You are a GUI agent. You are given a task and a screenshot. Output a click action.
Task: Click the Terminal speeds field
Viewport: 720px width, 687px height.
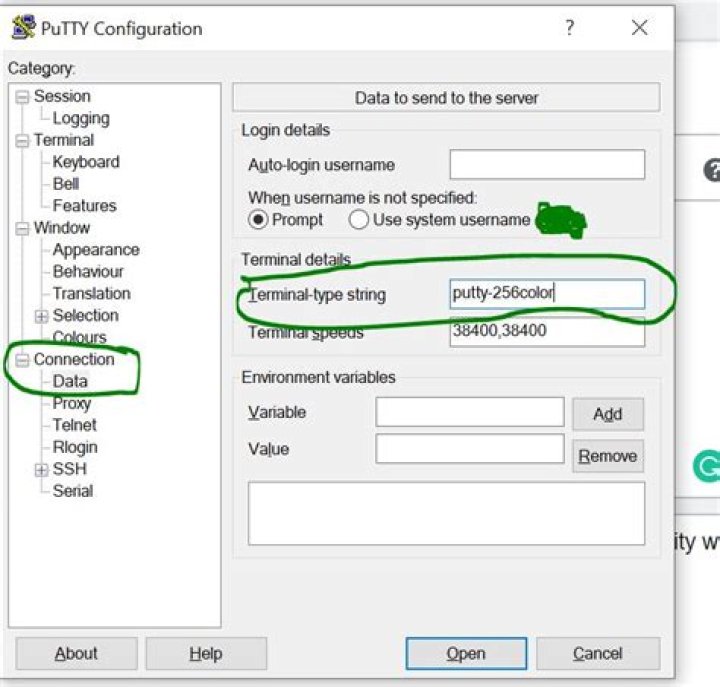547,331
